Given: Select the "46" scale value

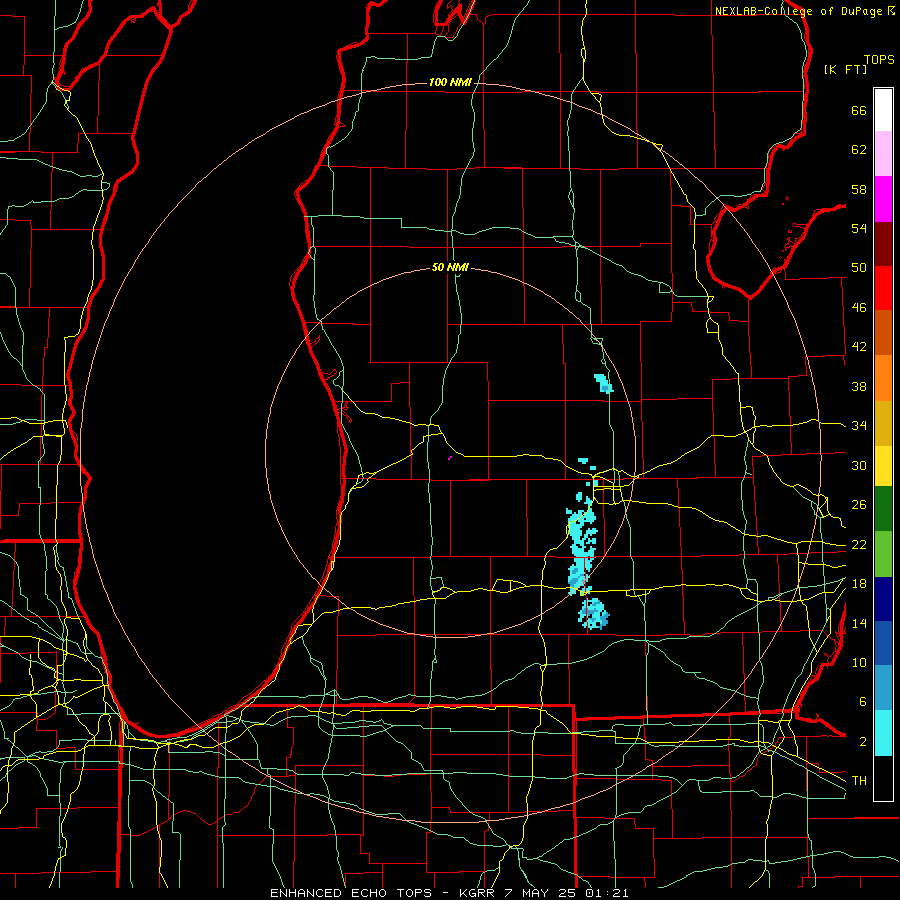Looking at the screenshot, I should [x=859, y=308].
